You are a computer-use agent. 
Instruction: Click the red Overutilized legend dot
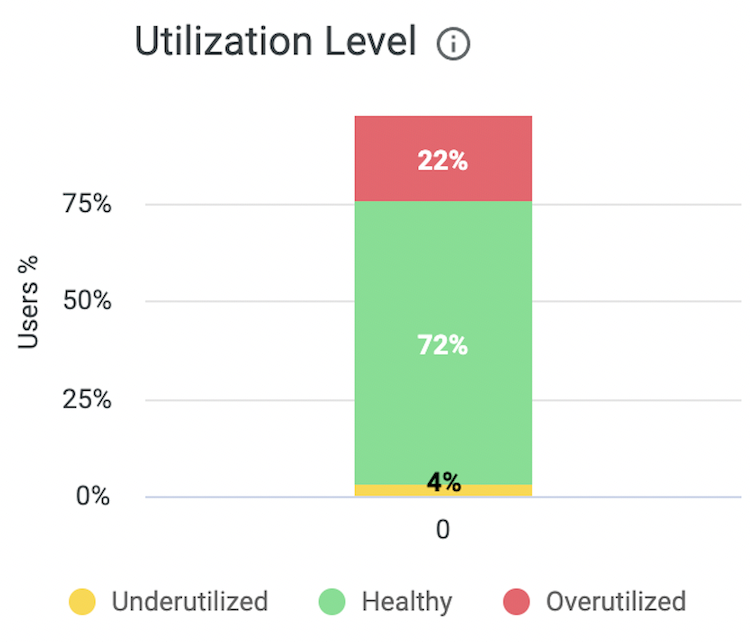(516, 602)
